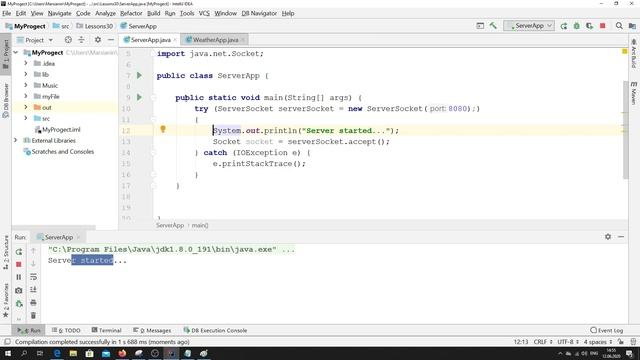Expand the .idea folder

[26, 63]
